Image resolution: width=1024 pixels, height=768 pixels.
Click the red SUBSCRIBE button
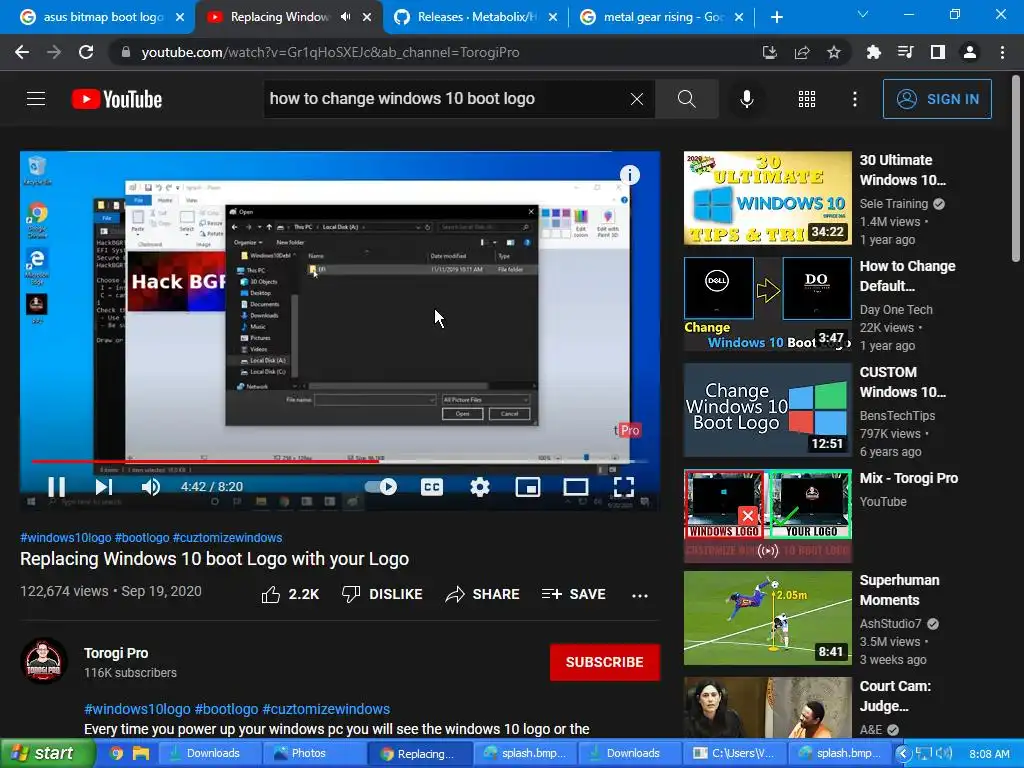tap(605, 662)
